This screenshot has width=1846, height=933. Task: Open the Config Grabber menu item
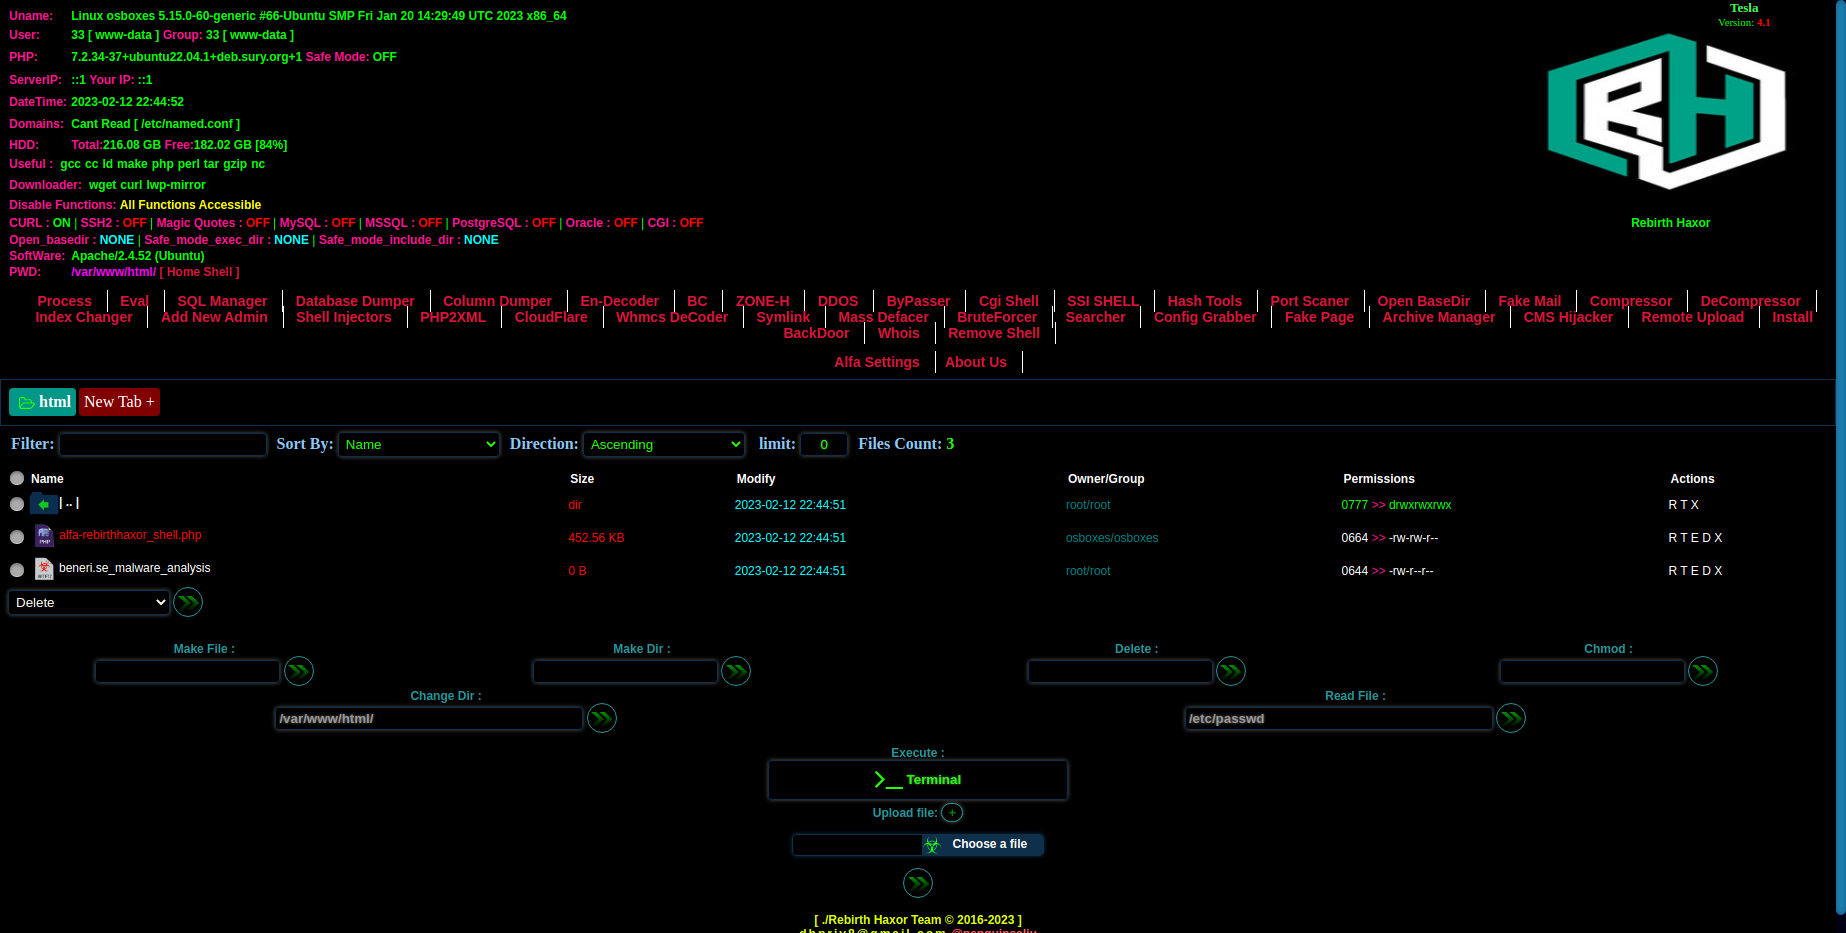[1205, 317]
